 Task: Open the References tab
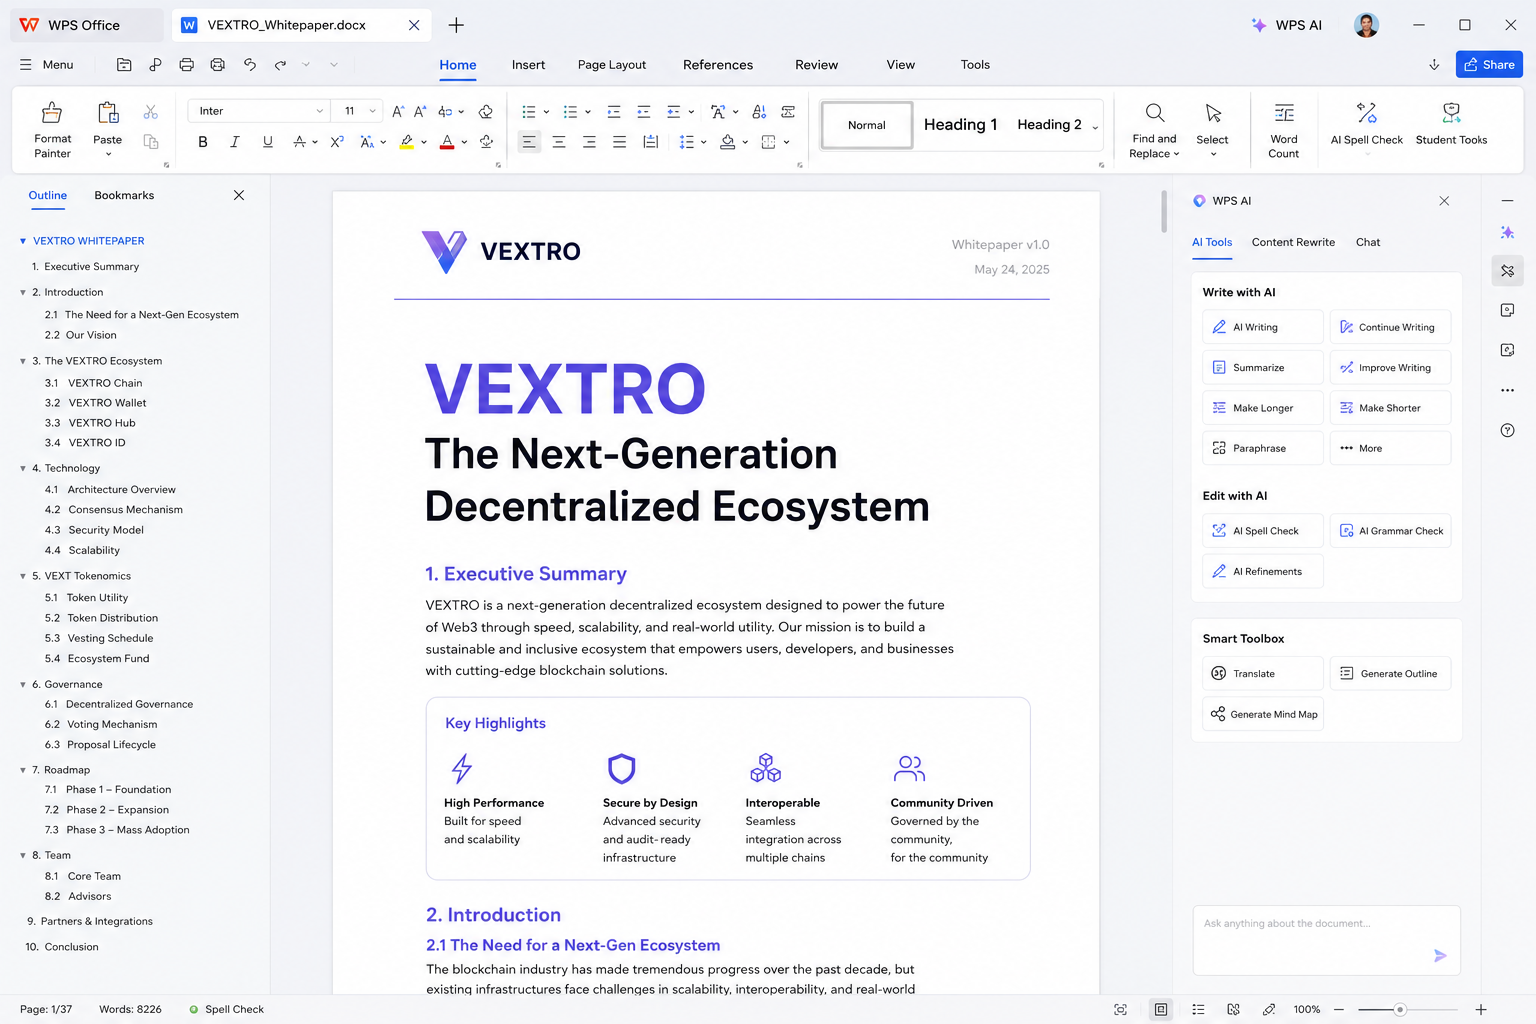718,65
